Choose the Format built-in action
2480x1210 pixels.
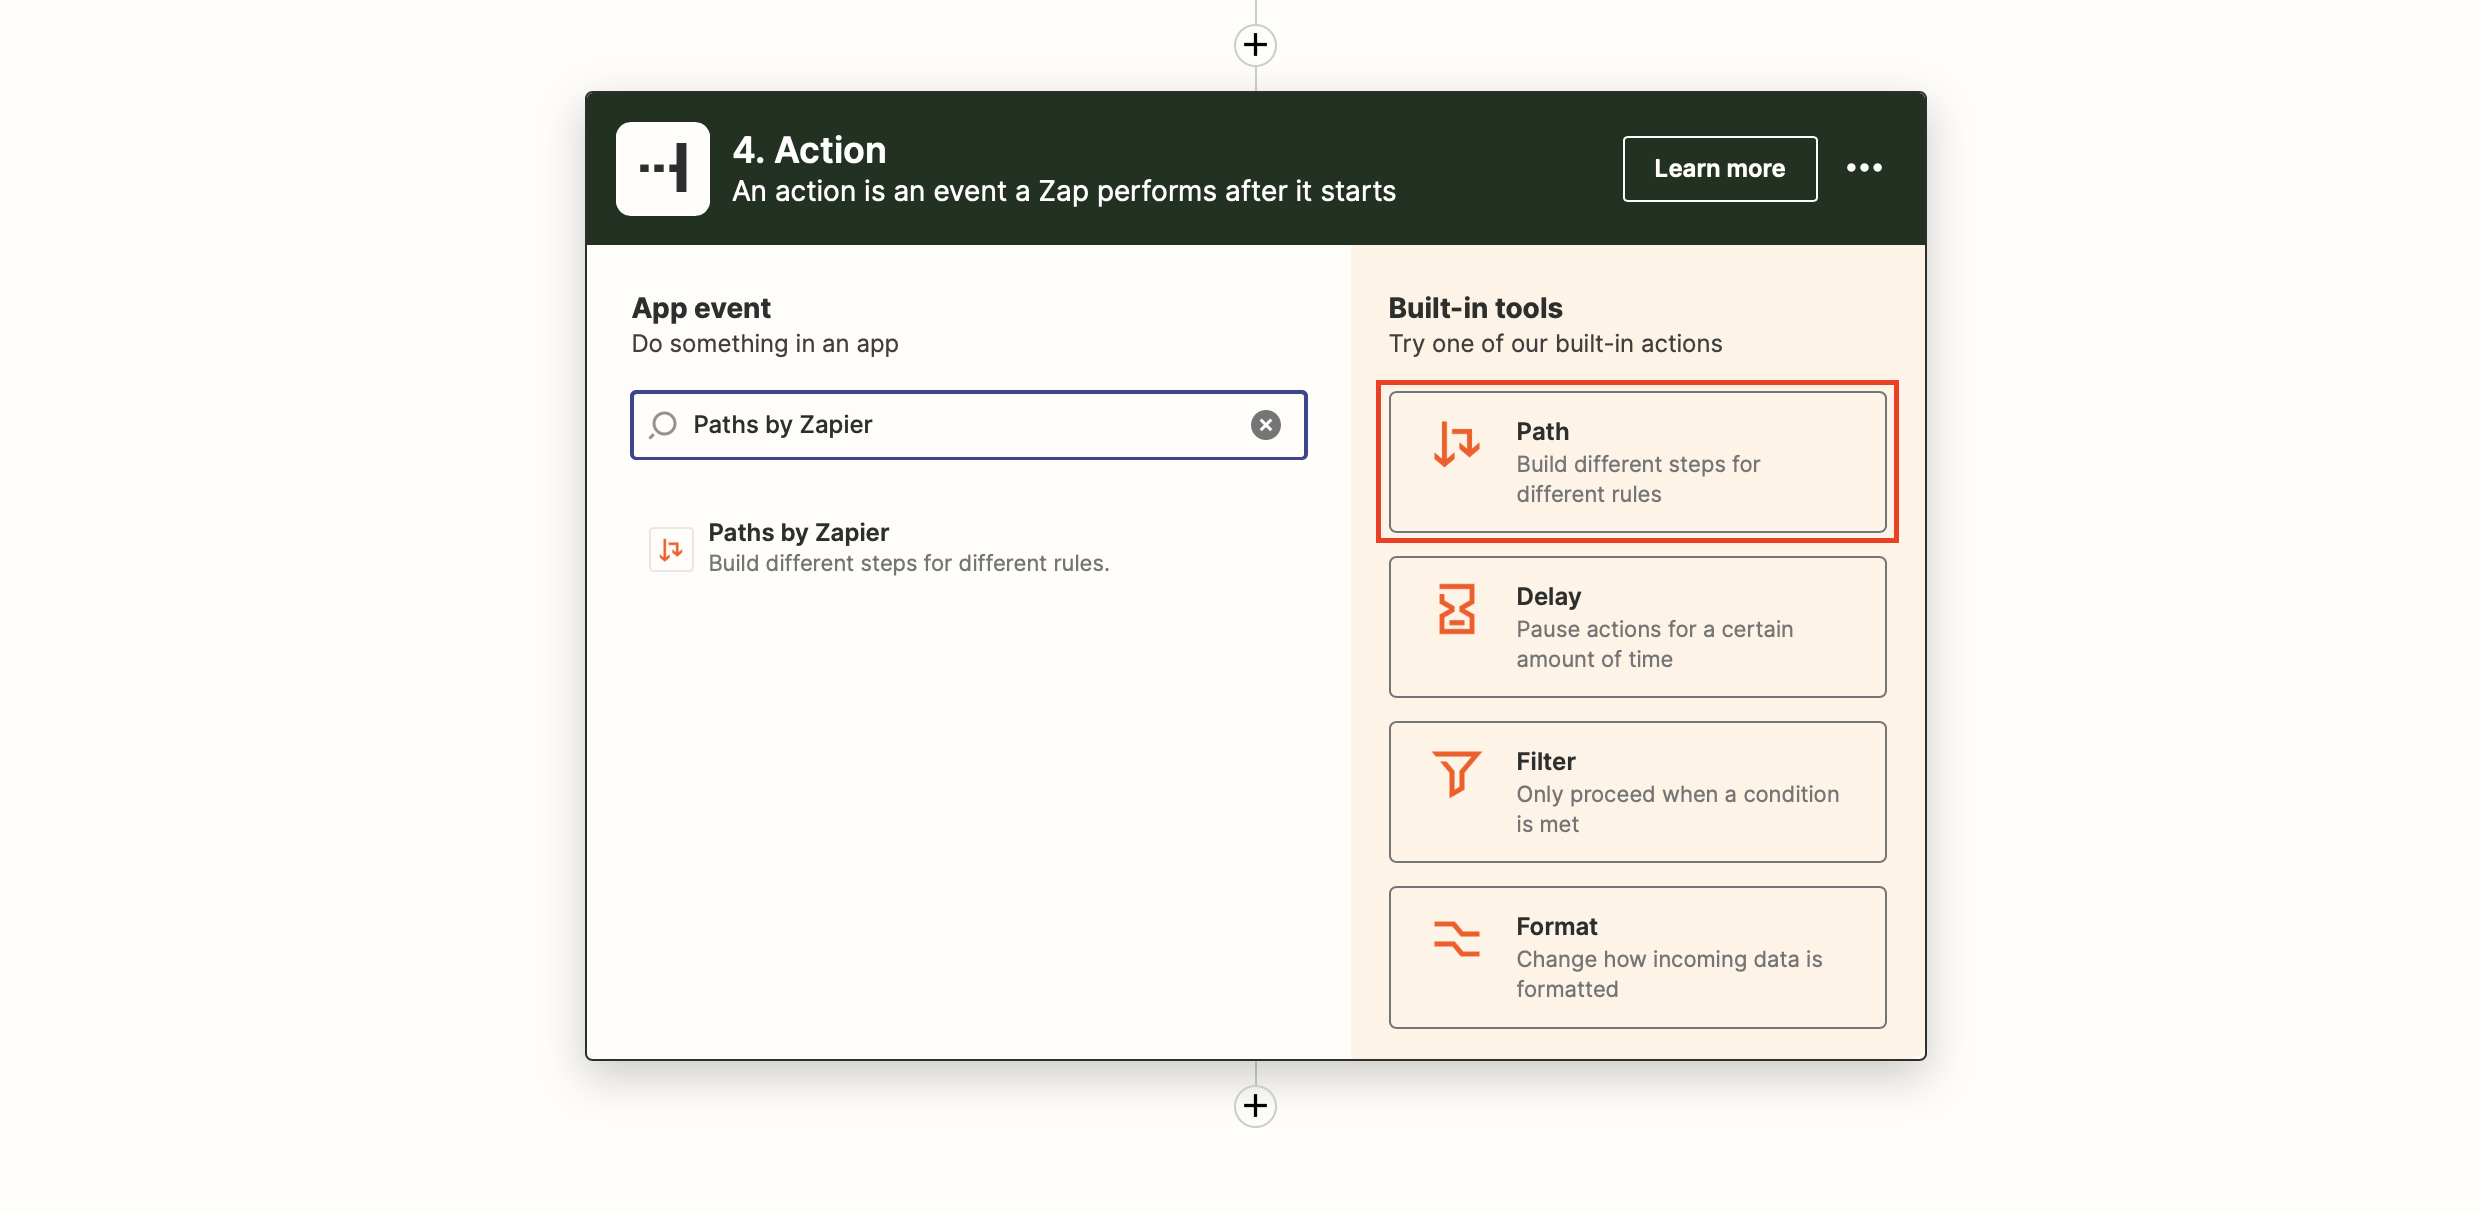[1637, 957]
